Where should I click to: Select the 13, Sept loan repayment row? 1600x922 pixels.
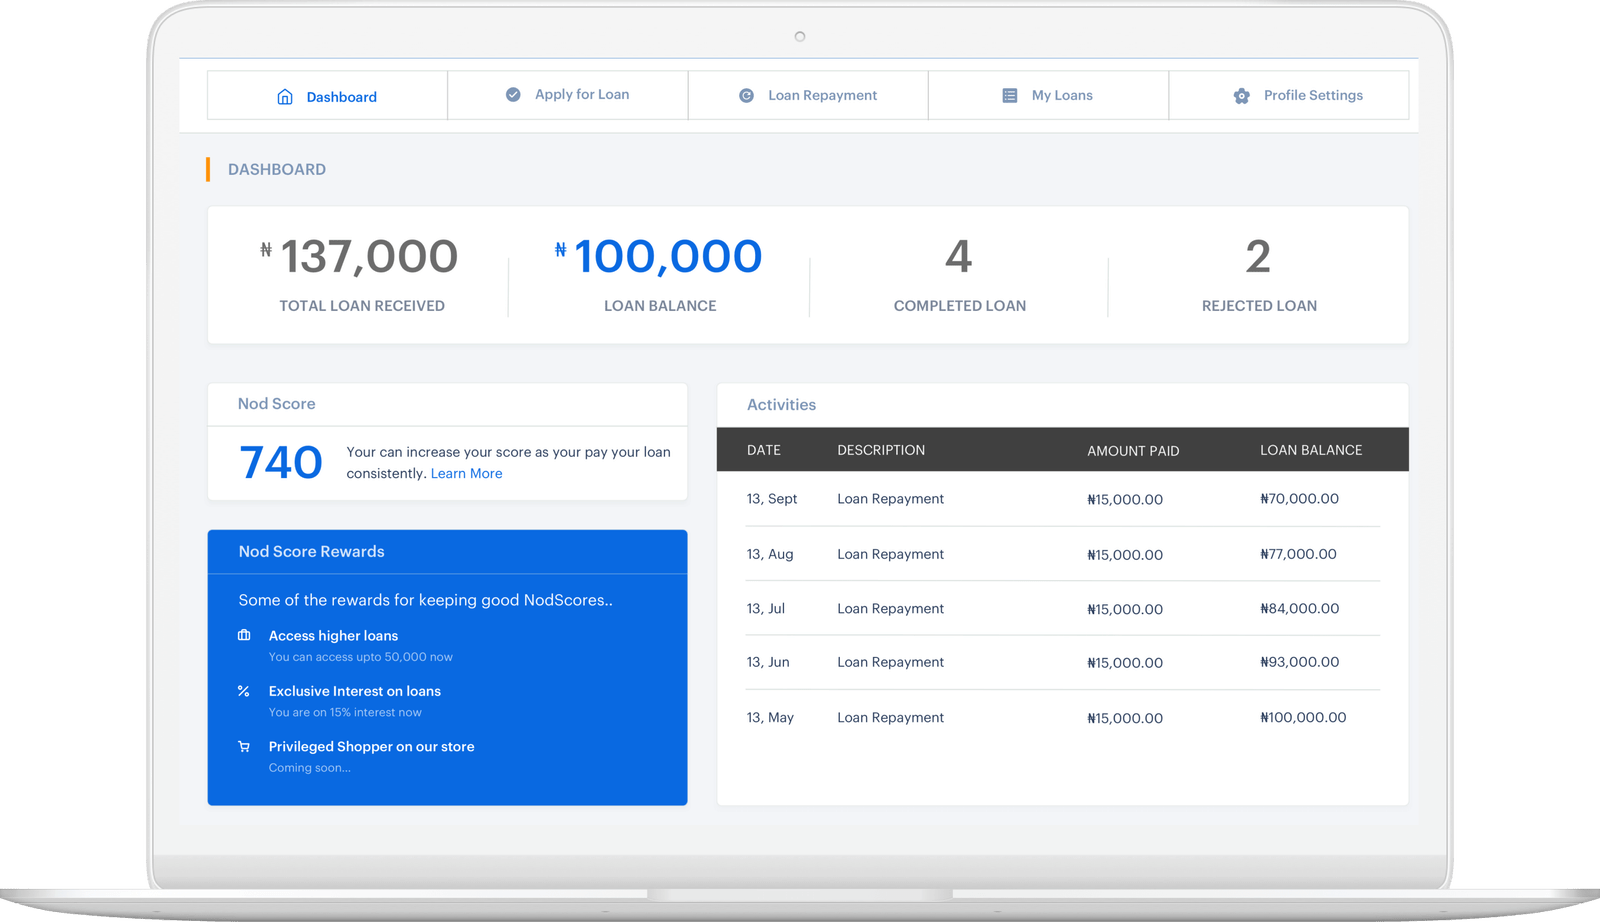point(1062,499)
